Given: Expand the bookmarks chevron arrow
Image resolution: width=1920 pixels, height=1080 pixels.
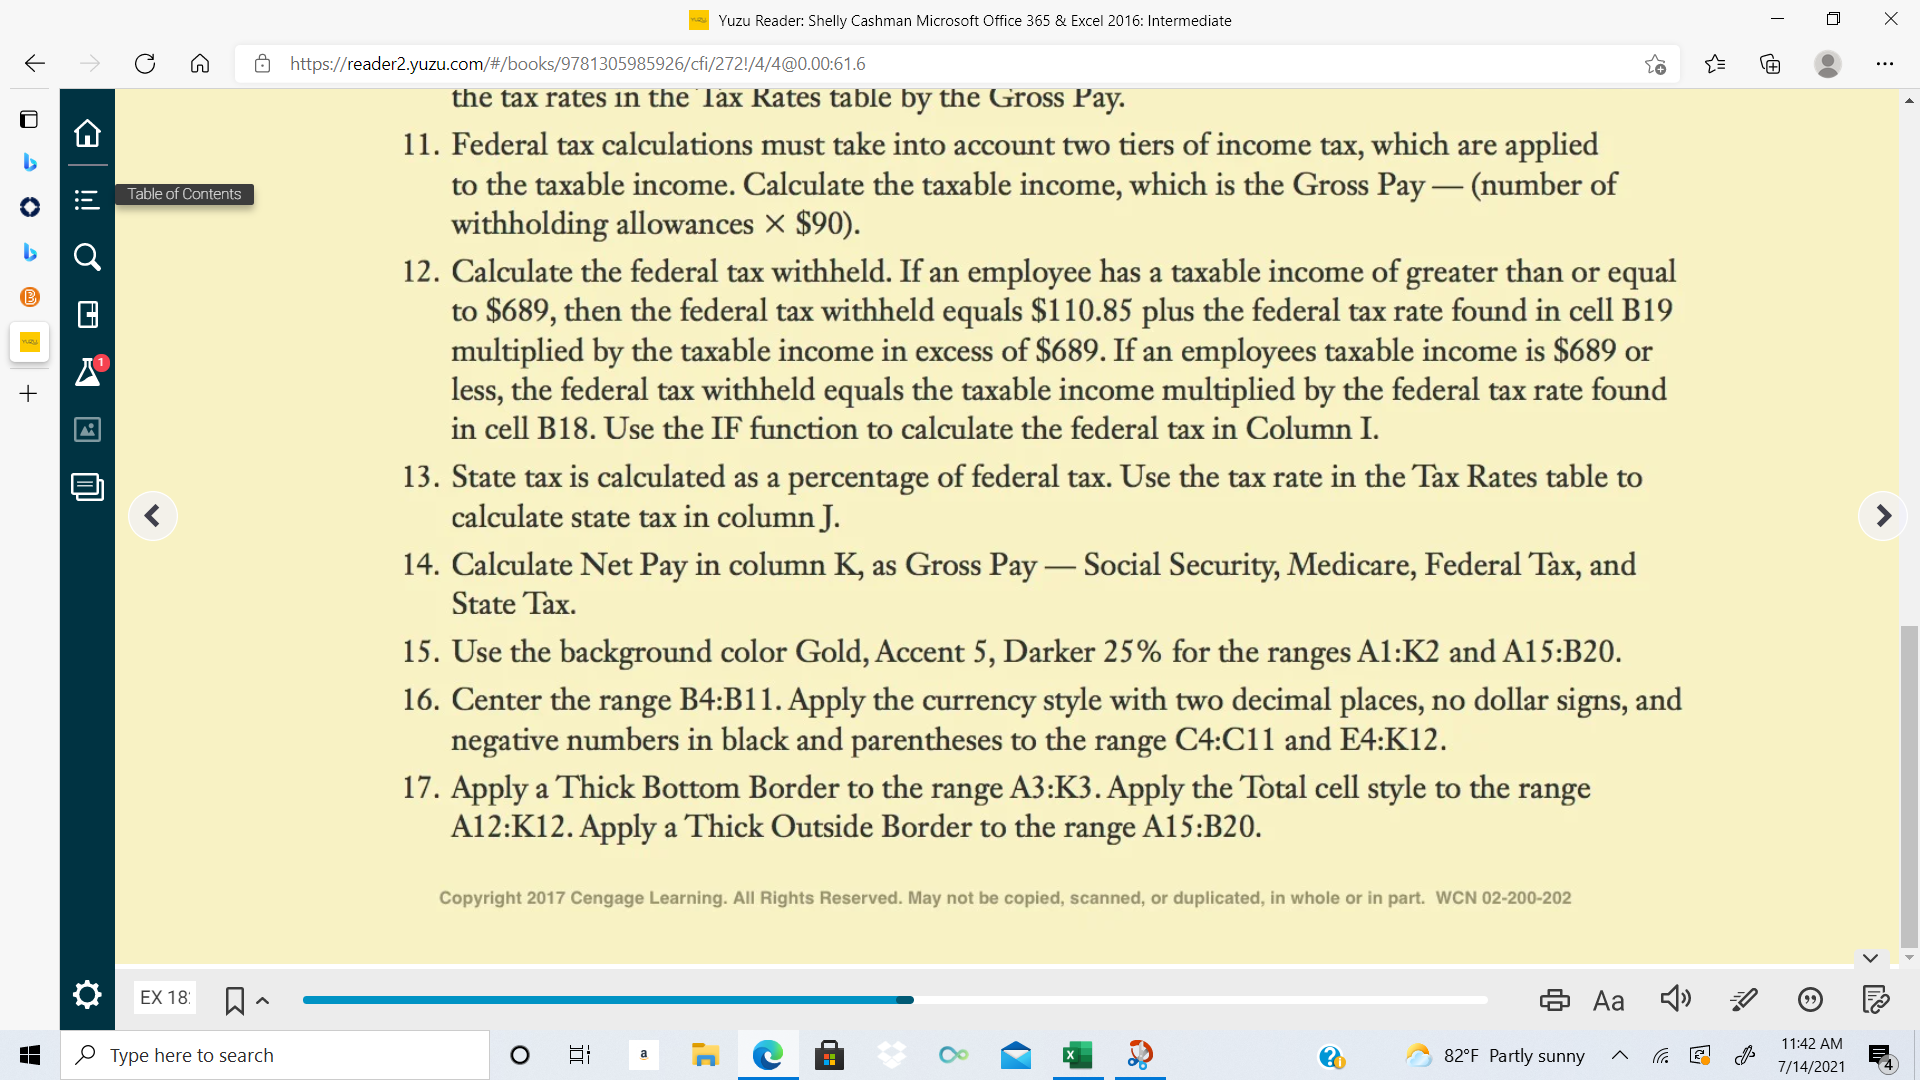Looking at the screenshot, I should click(x=263, y=1000).
